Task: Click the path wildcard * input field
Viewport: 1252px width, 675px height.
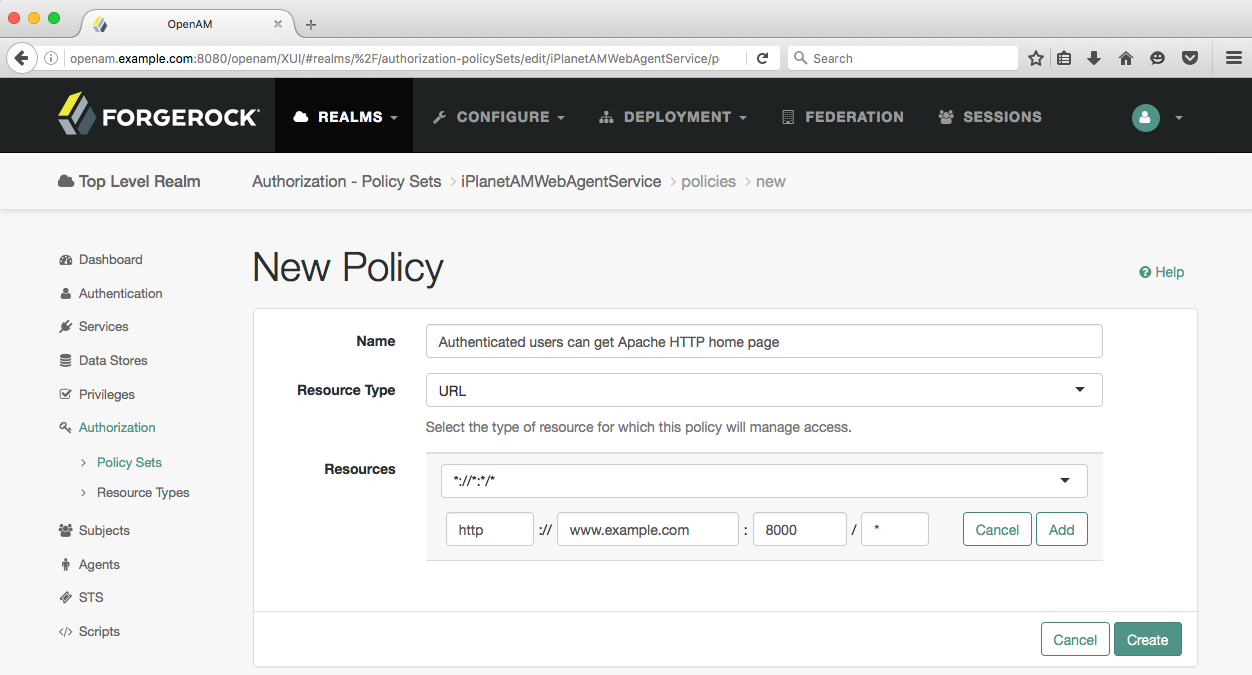Action: tap(895, 530)
